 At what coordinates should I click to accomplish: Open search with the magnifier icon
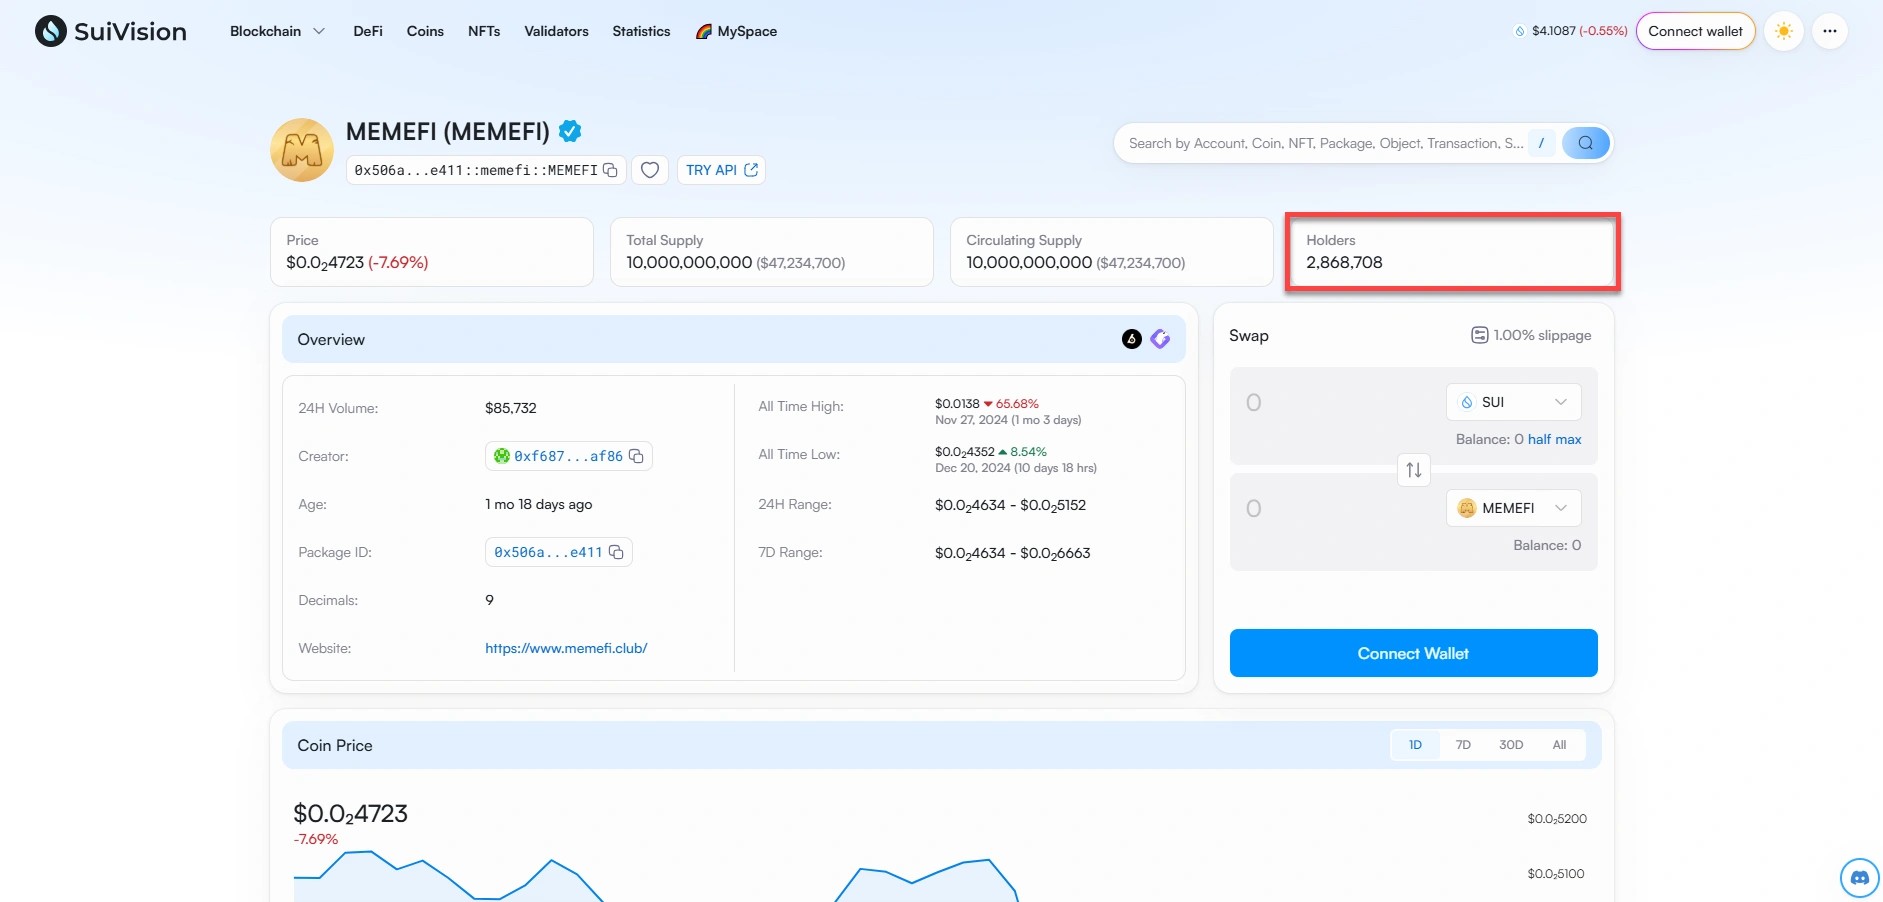(1585, 143)
